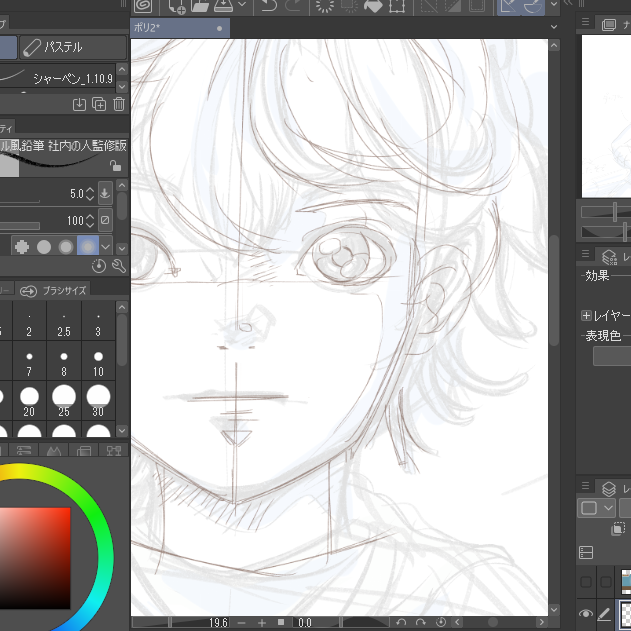Open Navigator panel hamburger menu
This screenshot has height=631, width=631.
pyautogui.click(x=586, y=22)
